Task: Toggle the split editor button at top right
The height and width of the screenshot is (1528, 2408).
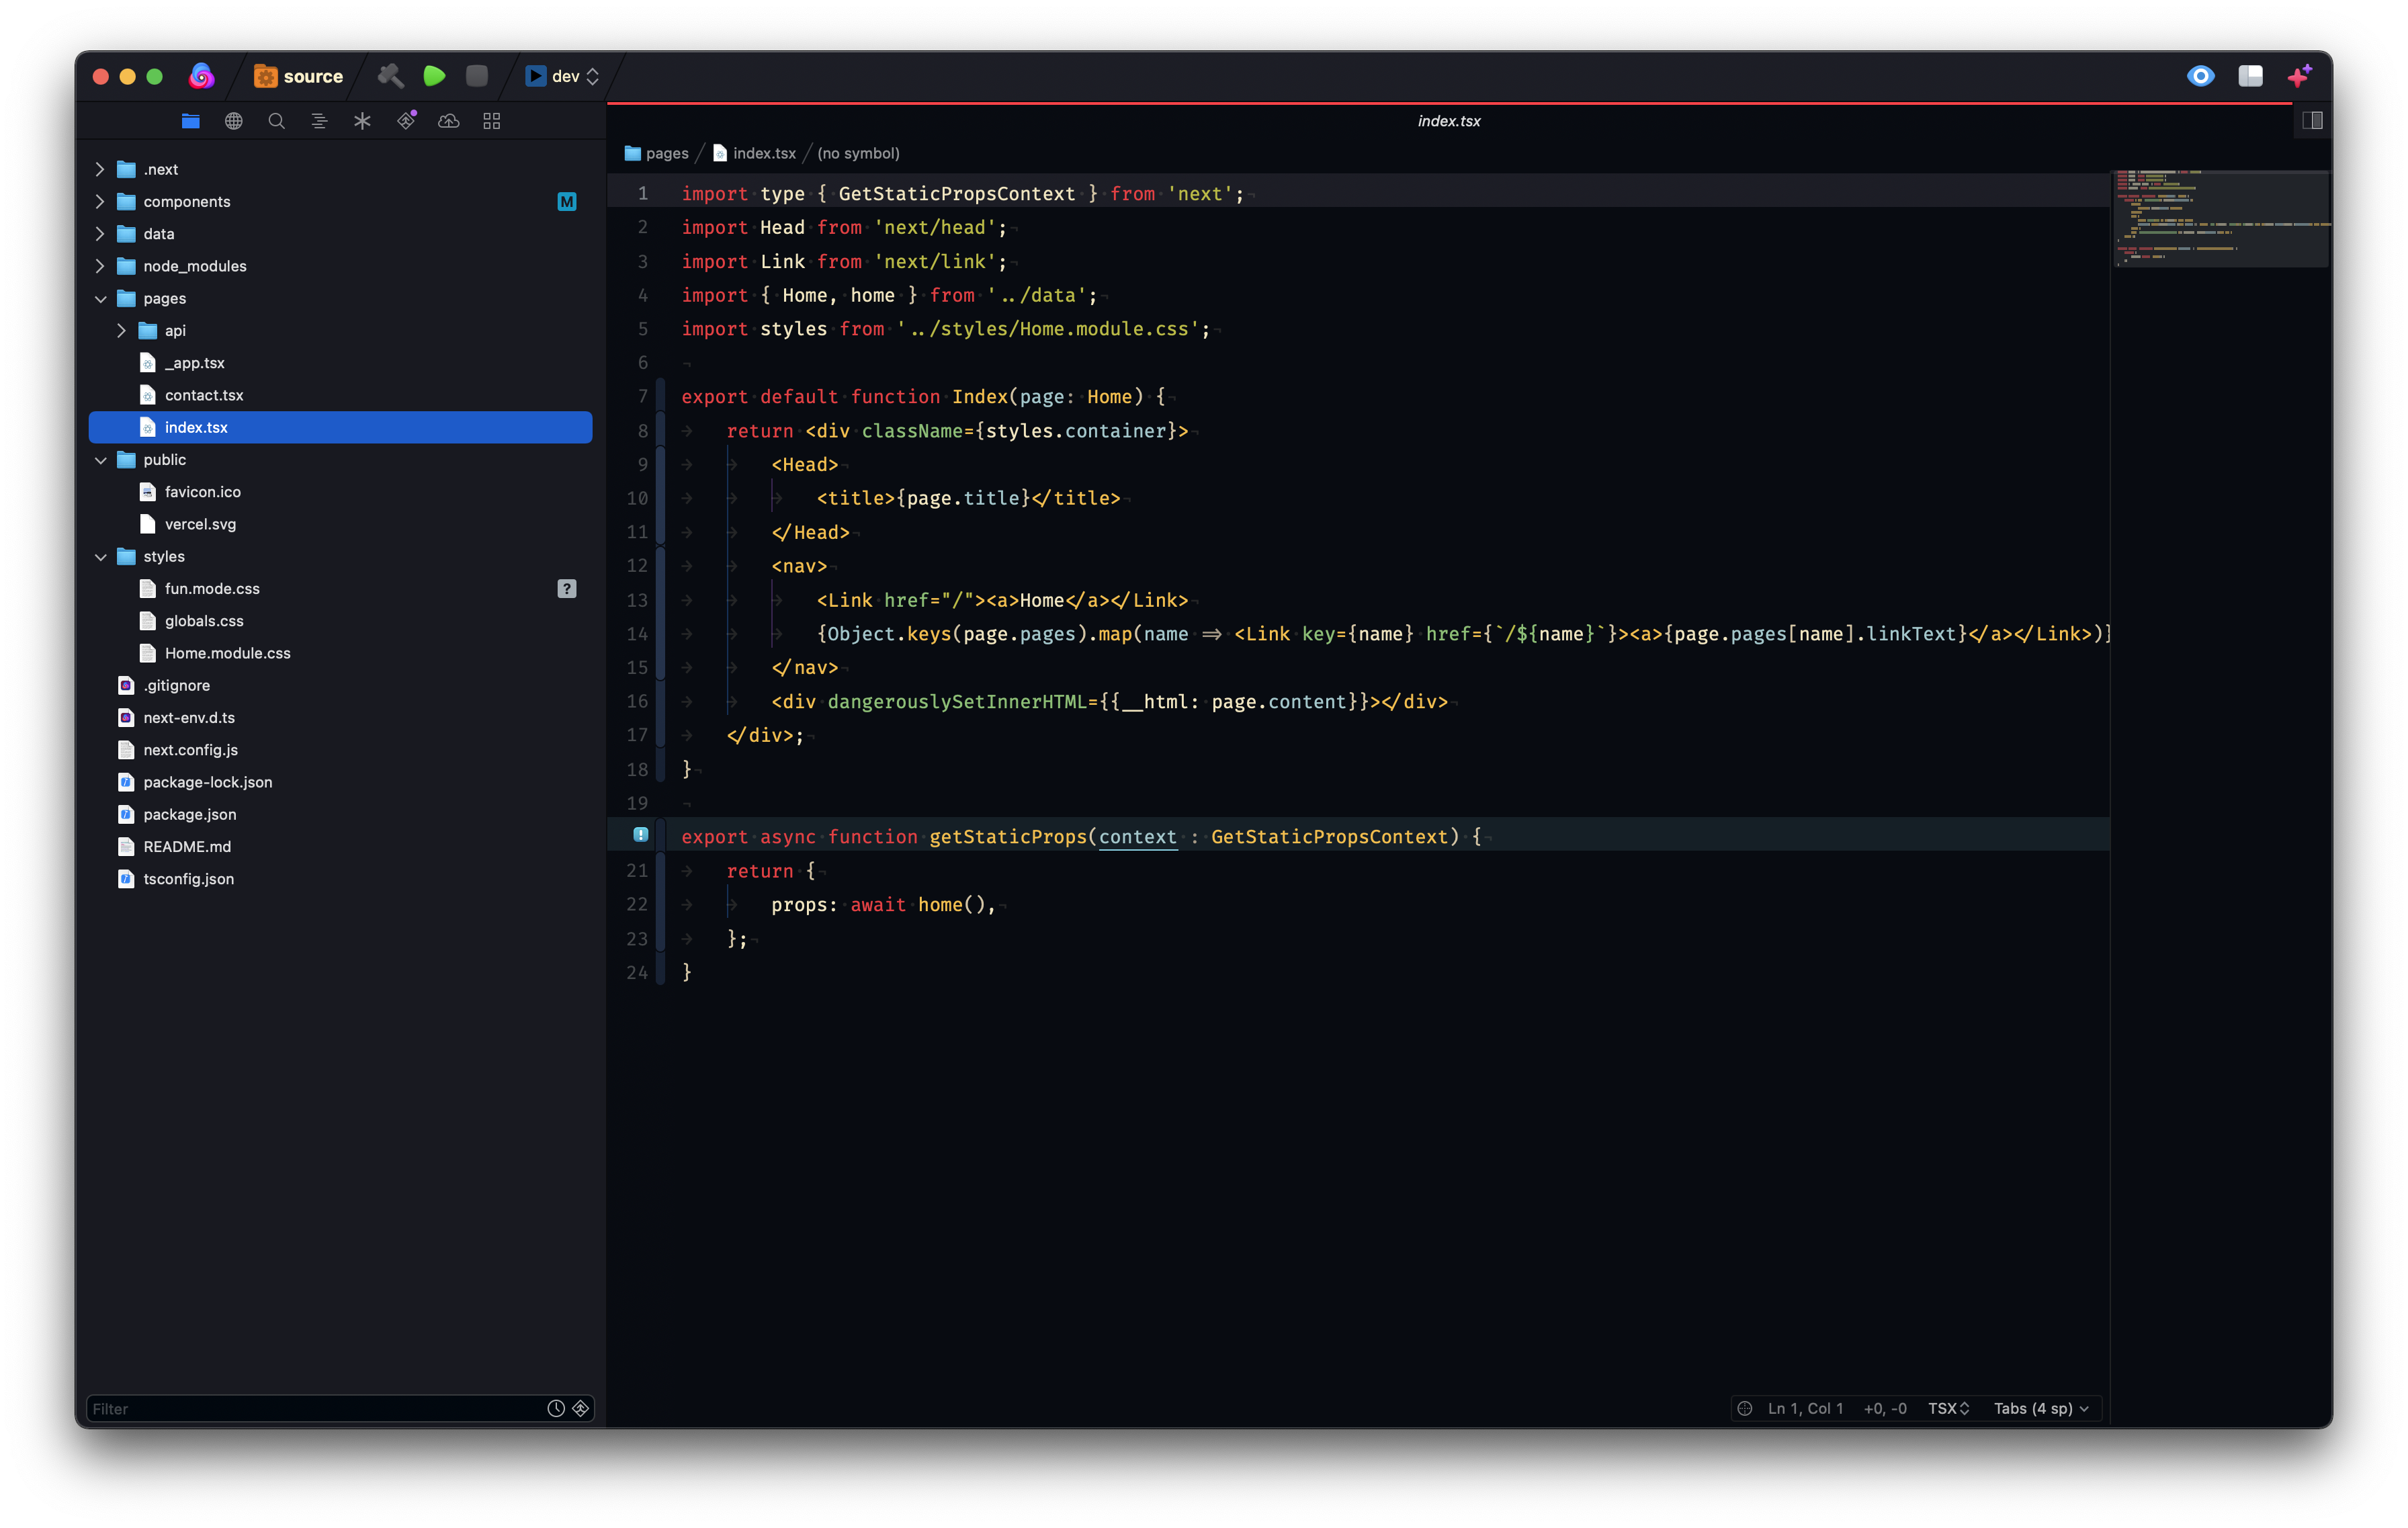Action: (2312, 121)
